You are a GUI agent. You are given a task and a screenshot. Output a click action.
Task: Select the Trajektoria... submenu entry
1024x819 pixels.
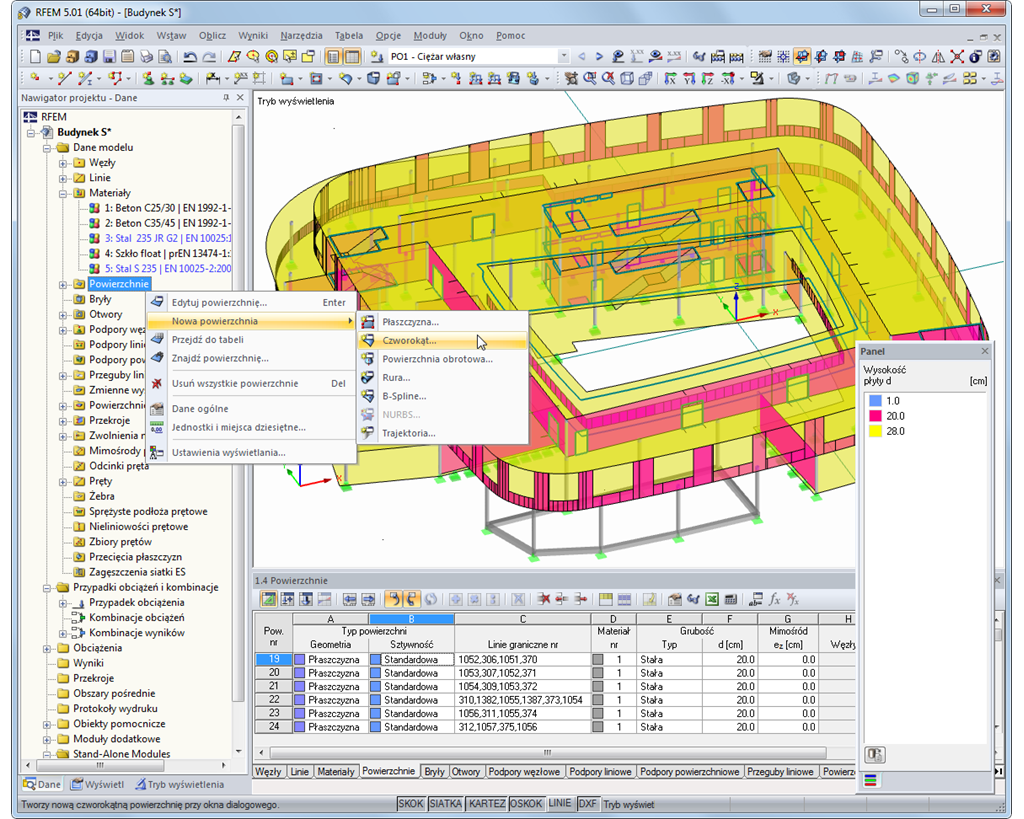[443, 433]
